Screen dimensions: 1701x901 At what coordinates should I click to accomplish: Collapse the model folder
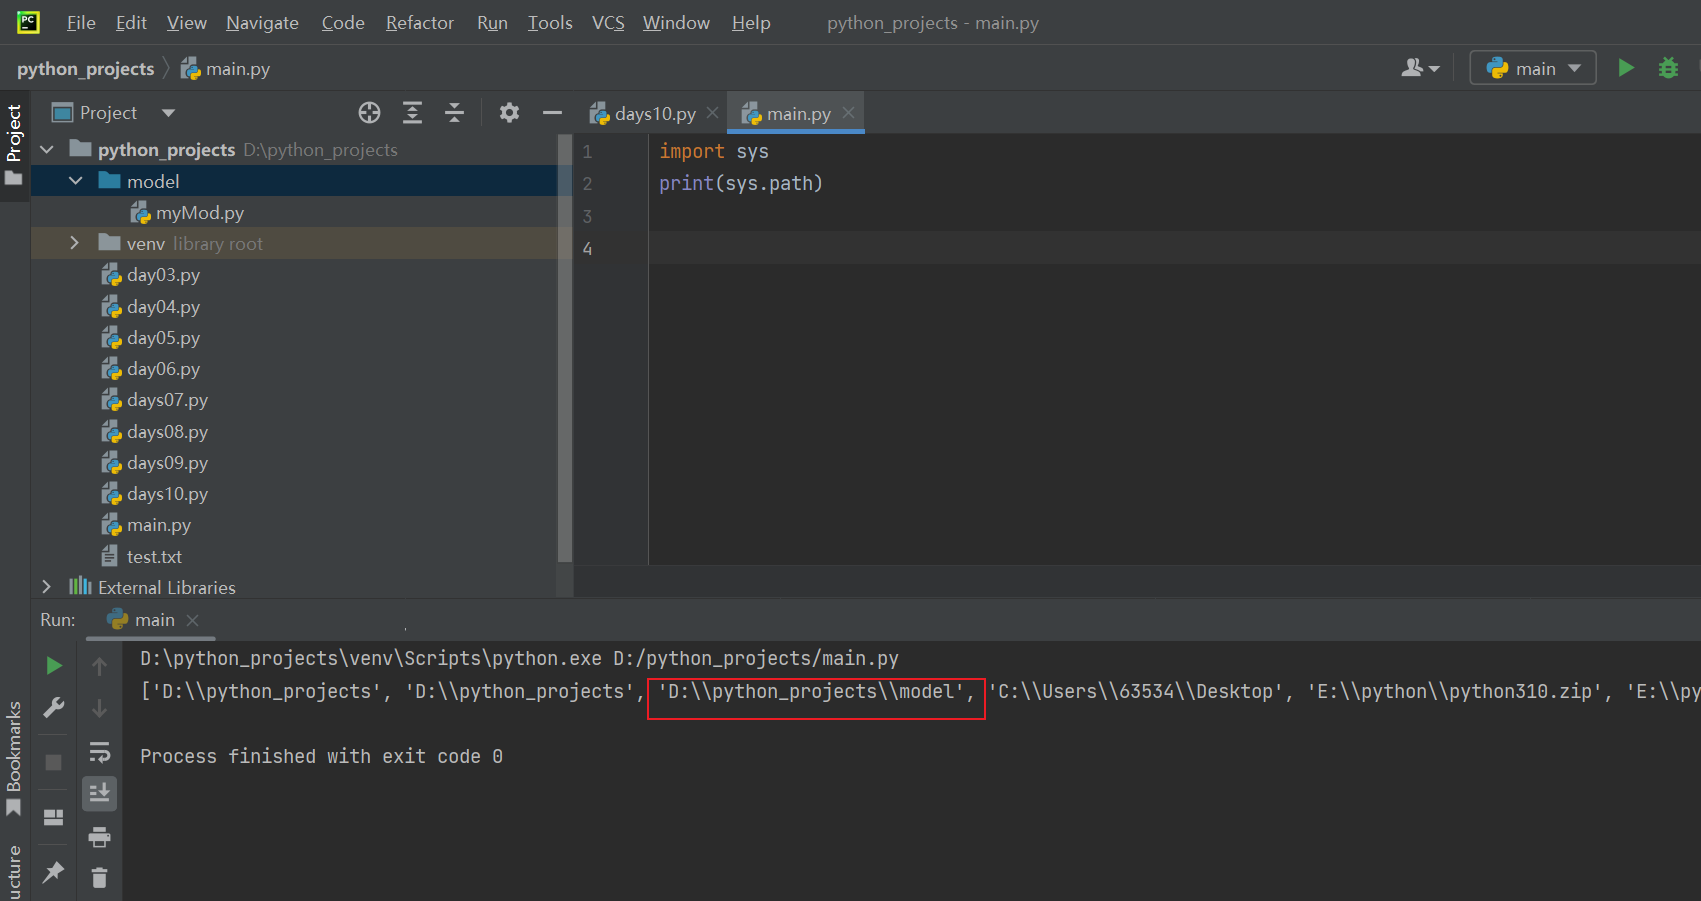pos(76,181)
